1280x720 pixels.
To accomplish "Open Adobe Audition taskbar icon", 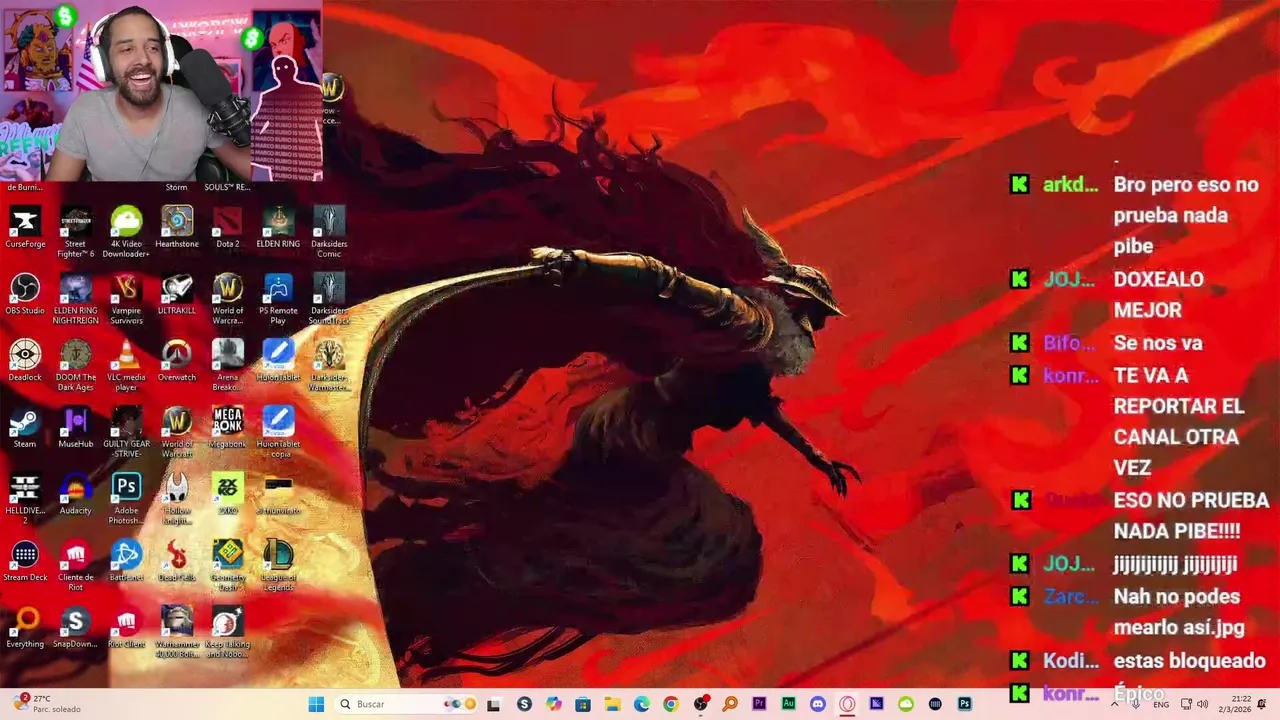I will 788,704.
